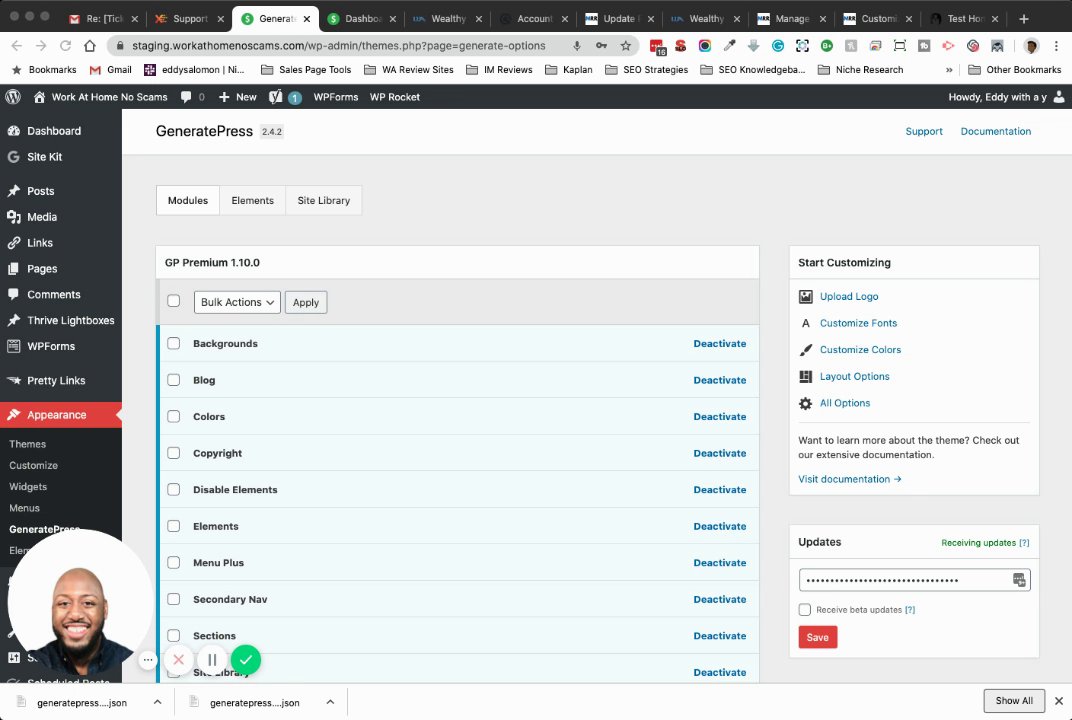
Task: Click the WordPress logo in admin bar
Action: tap(13, 97)
